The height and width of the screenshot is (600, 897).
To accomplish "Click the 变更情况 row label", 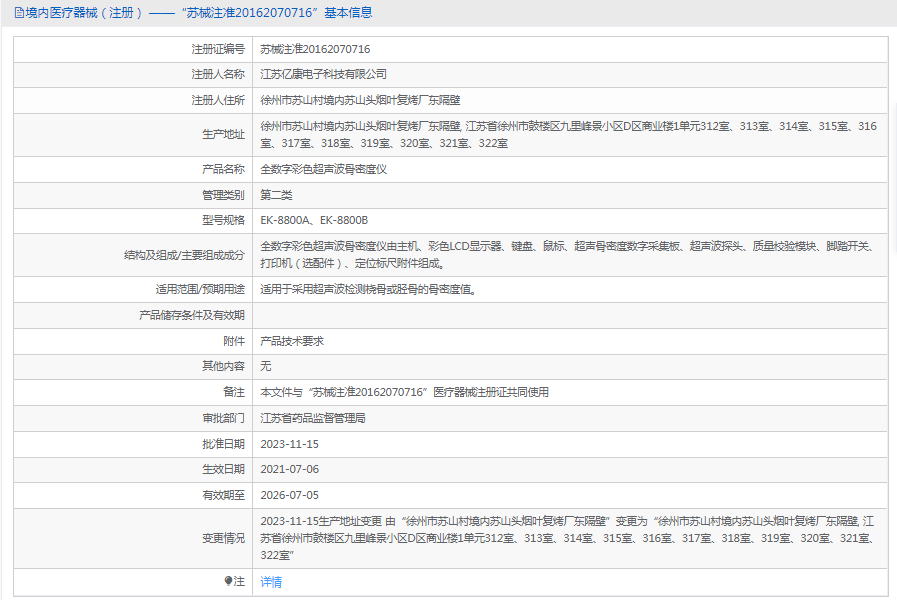I will tap(223, 538).
